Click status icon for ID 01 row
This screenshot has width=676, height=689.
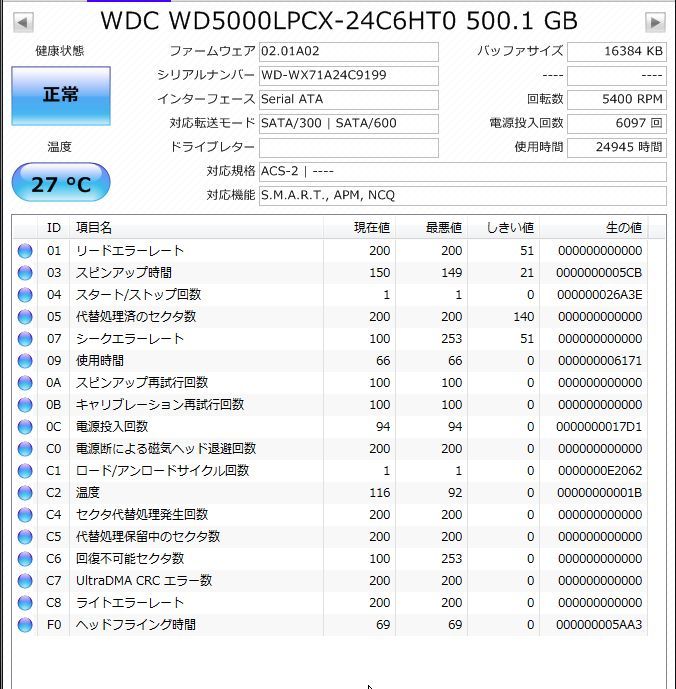click(x=25, y=251)
